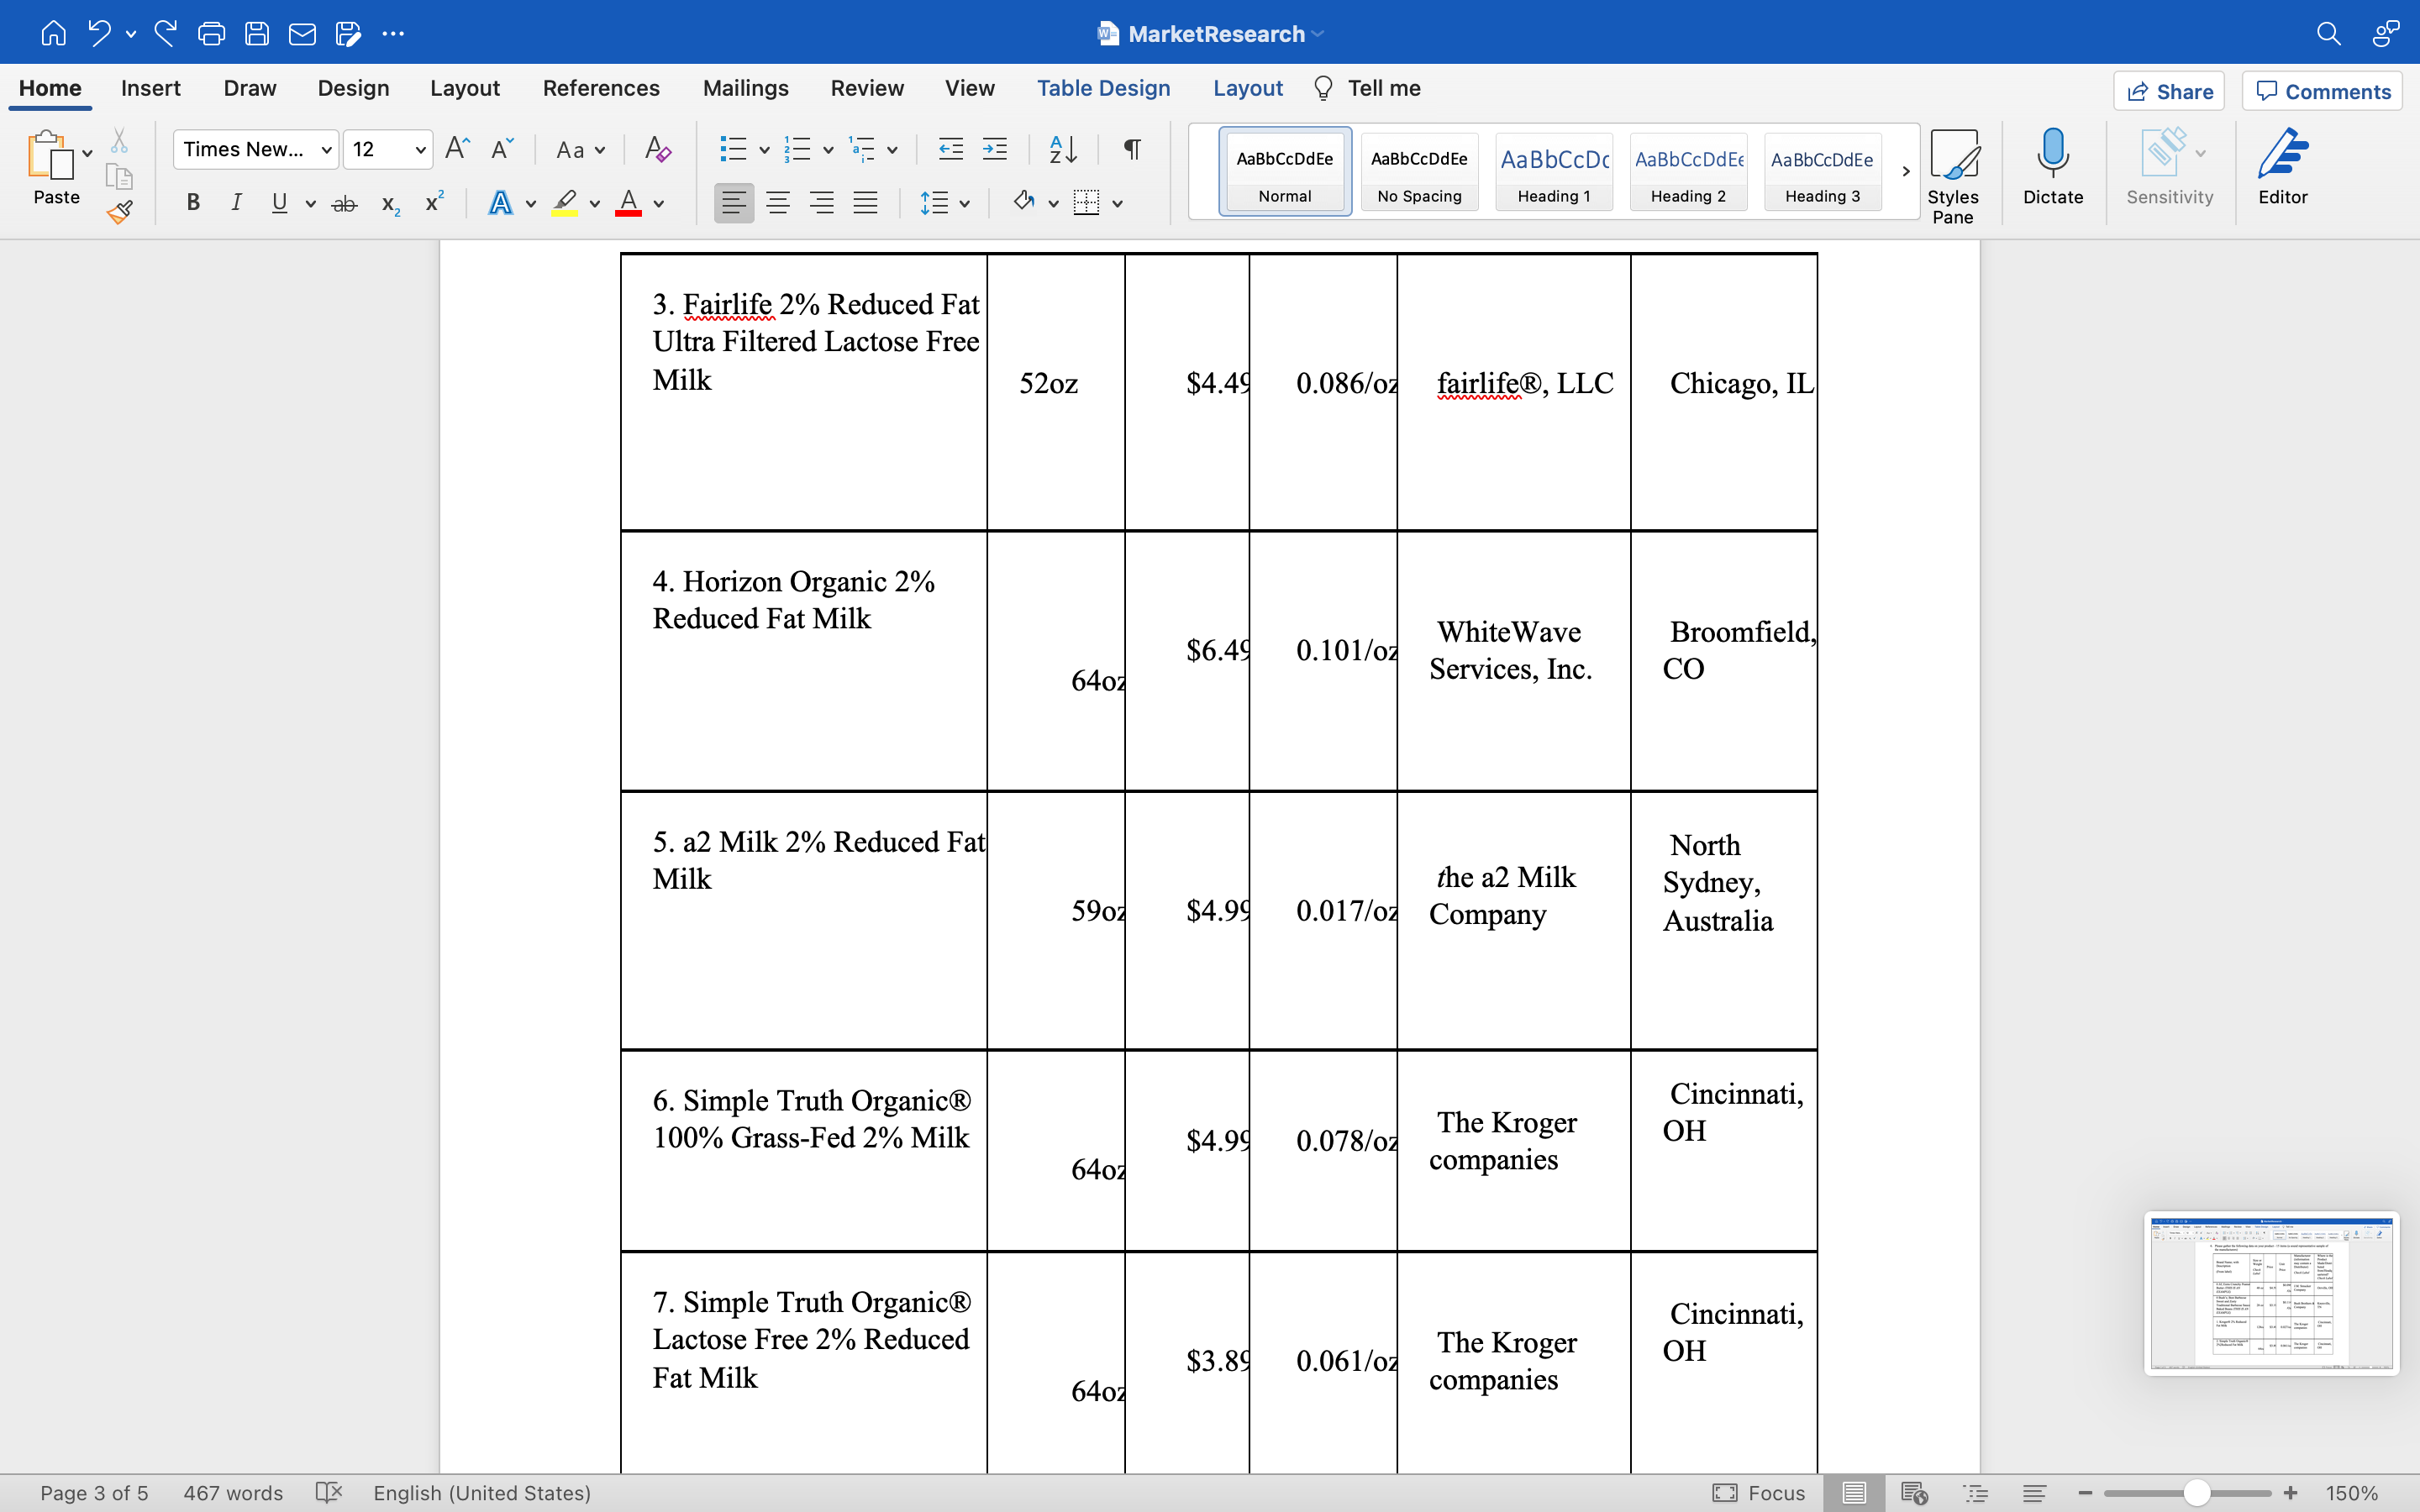
Task: Toggle Bold formatting
Action: coord(193,203)
